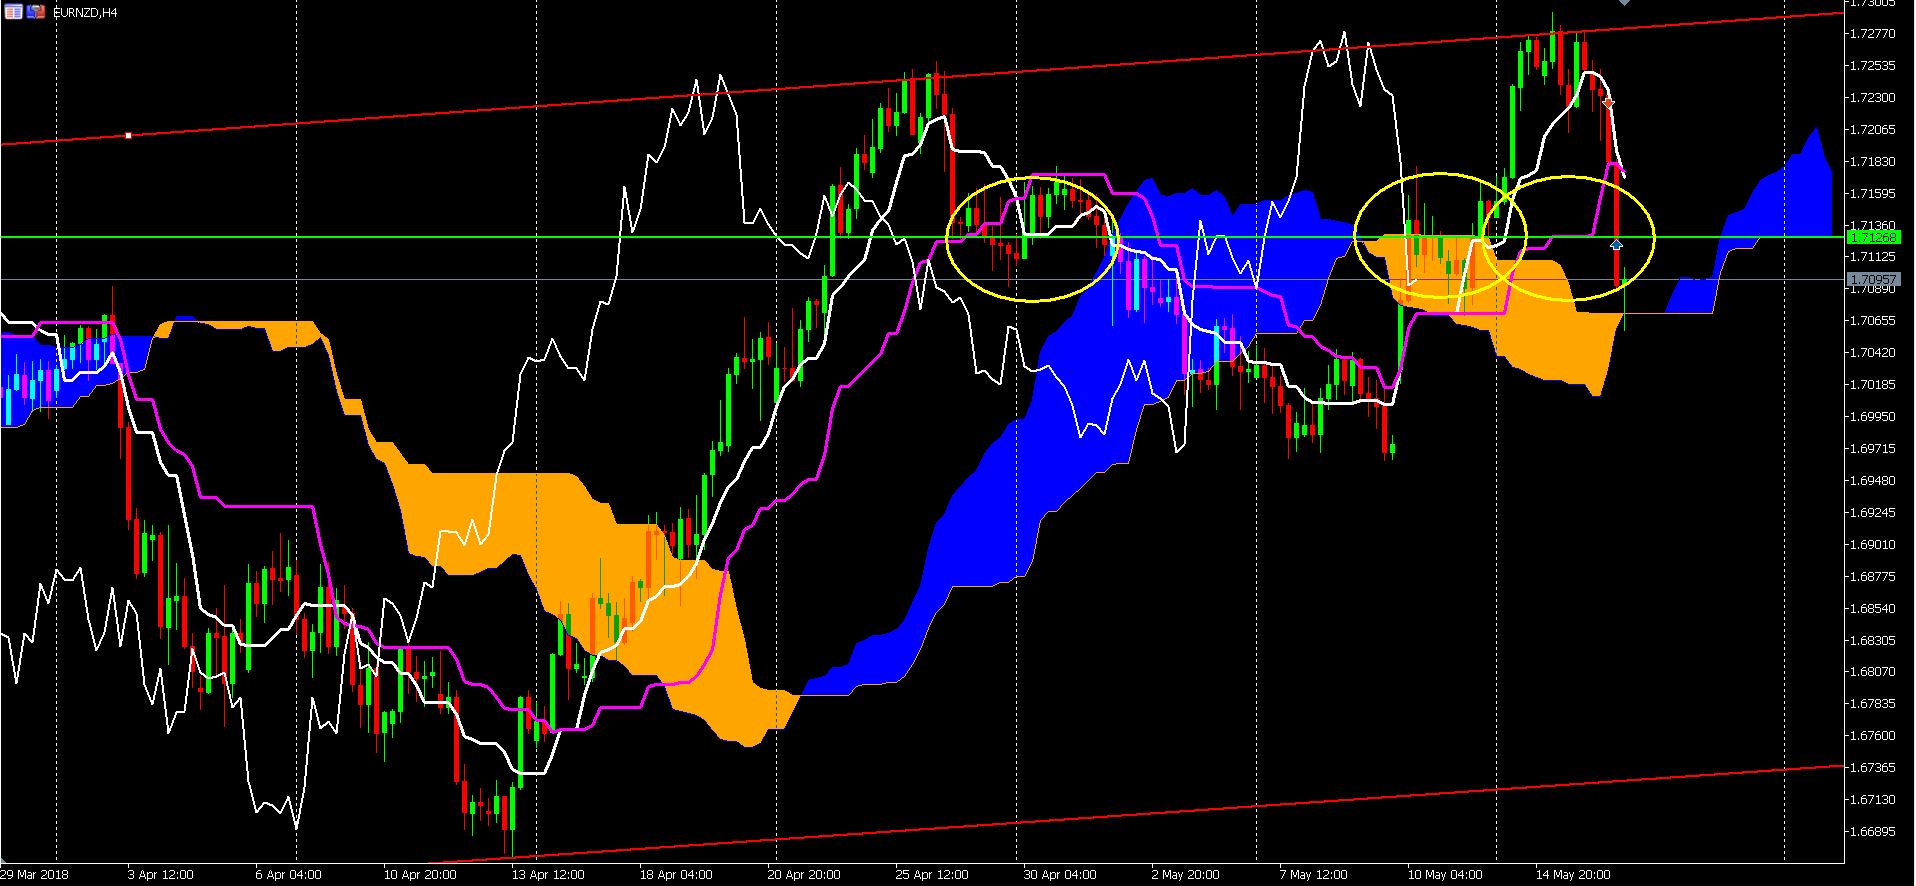Click the 1.69480 price scale value

pos(1875,481)
